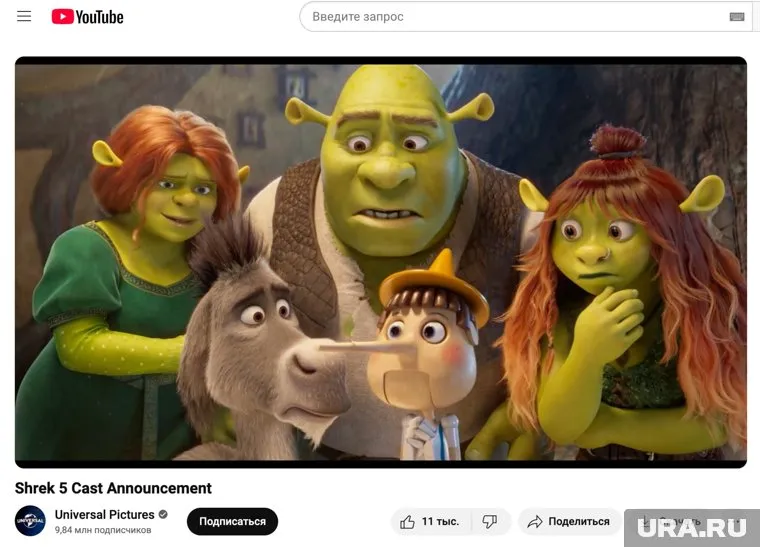Click the Shrek 5 Cast Announcement title
Viewport: 760px width, 547px height.
[x=113, y=488]
